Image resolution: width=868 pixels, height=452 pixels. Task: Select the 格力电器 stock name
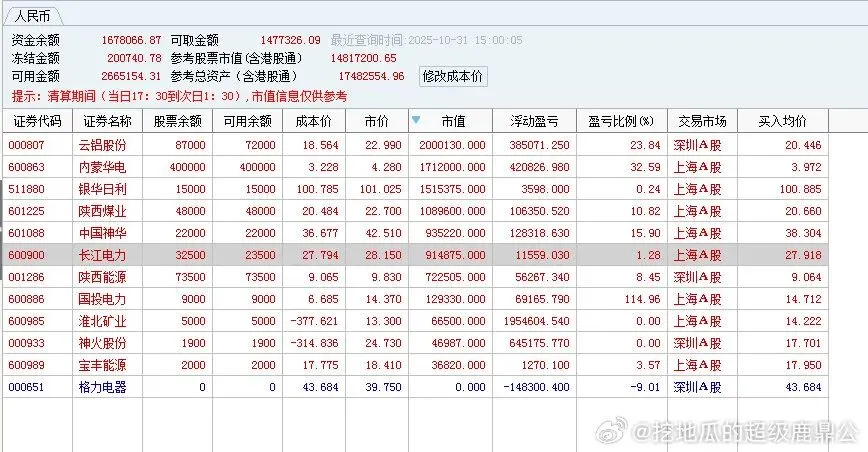coord(102,387)
